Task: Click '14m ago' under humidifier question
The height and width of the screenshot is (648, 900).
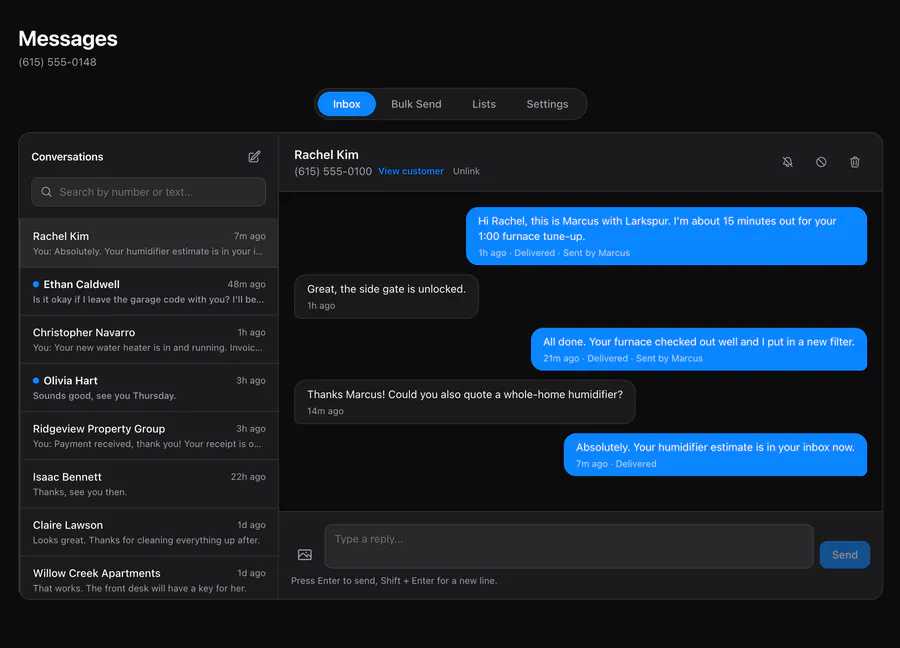Action: 325,411
